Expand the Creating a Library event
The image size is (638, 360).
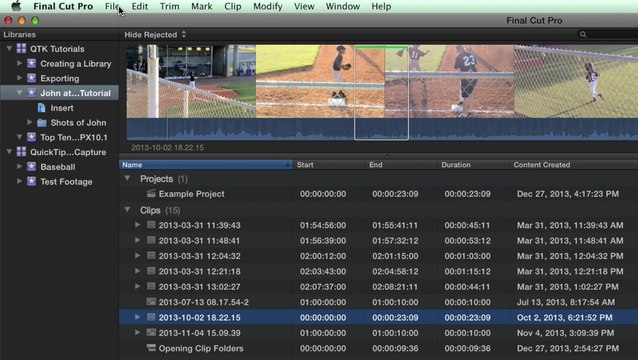pos(19,63)
